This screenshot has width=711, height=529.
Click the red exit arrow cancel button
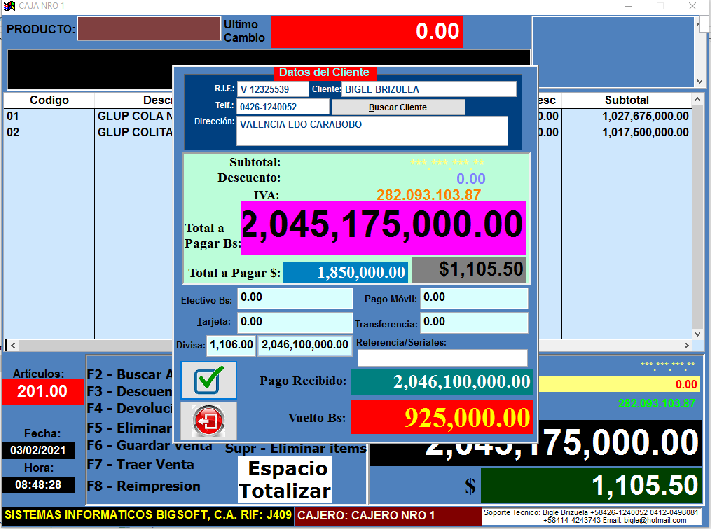(207, 421)
